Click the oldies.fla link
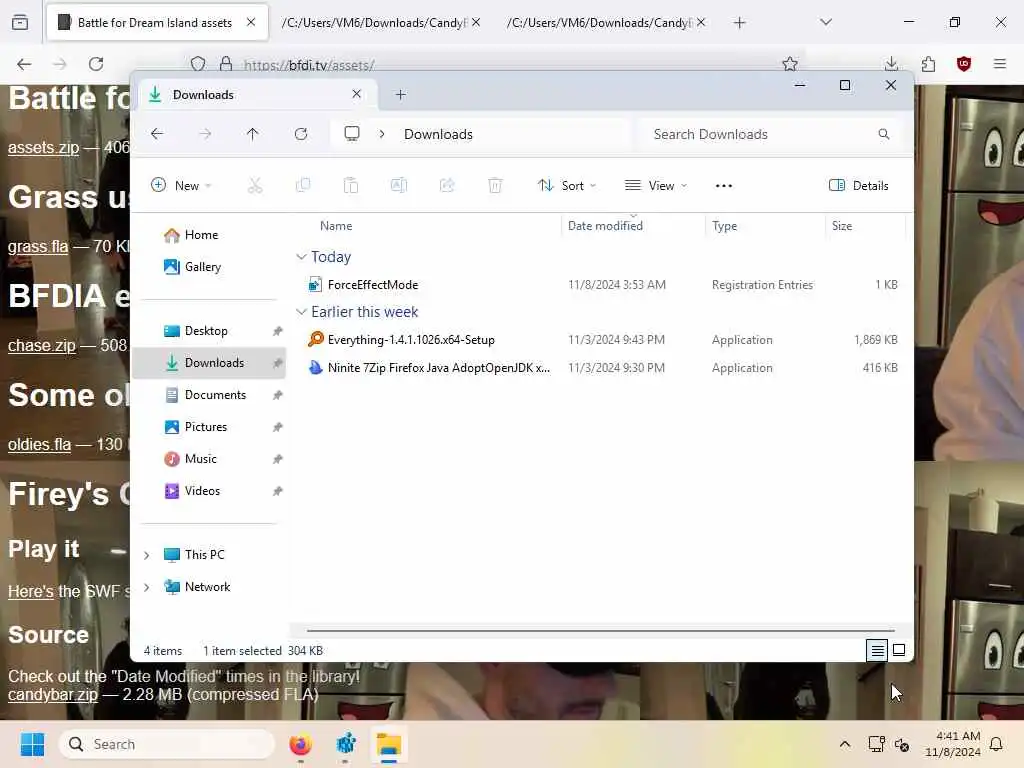This screenshot has width=1024, height=768. click(39, 445)
